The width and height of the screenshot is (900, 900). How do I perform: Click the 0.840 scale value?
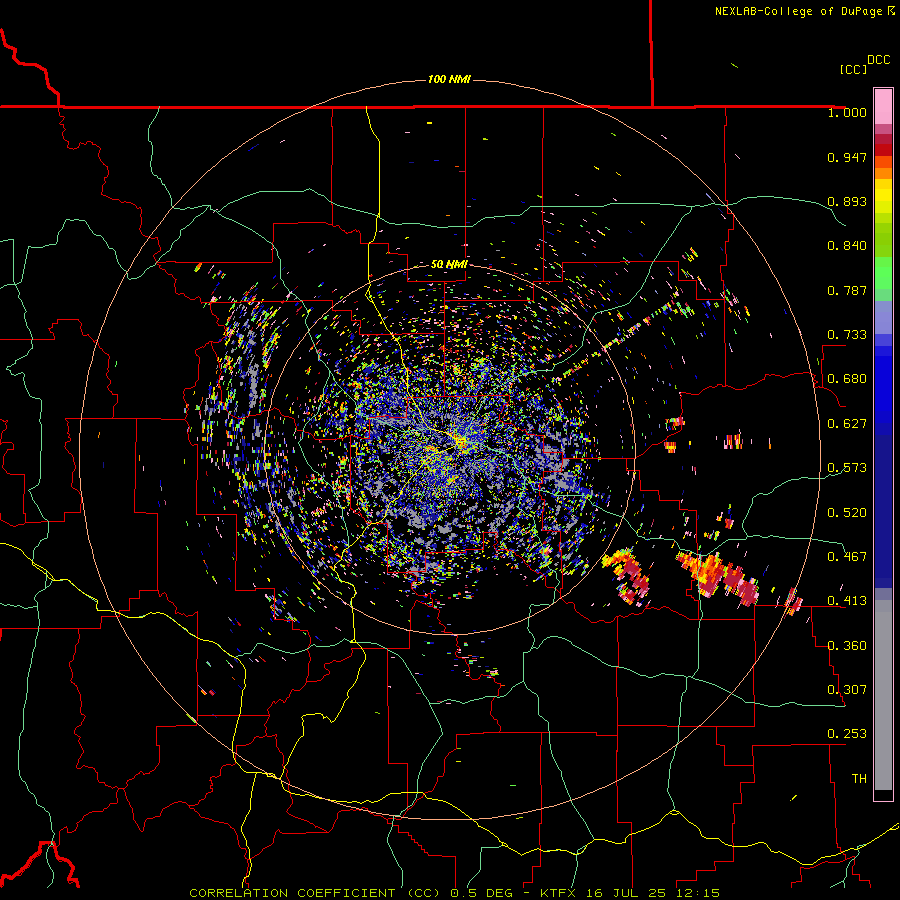[x=847, y=246]
